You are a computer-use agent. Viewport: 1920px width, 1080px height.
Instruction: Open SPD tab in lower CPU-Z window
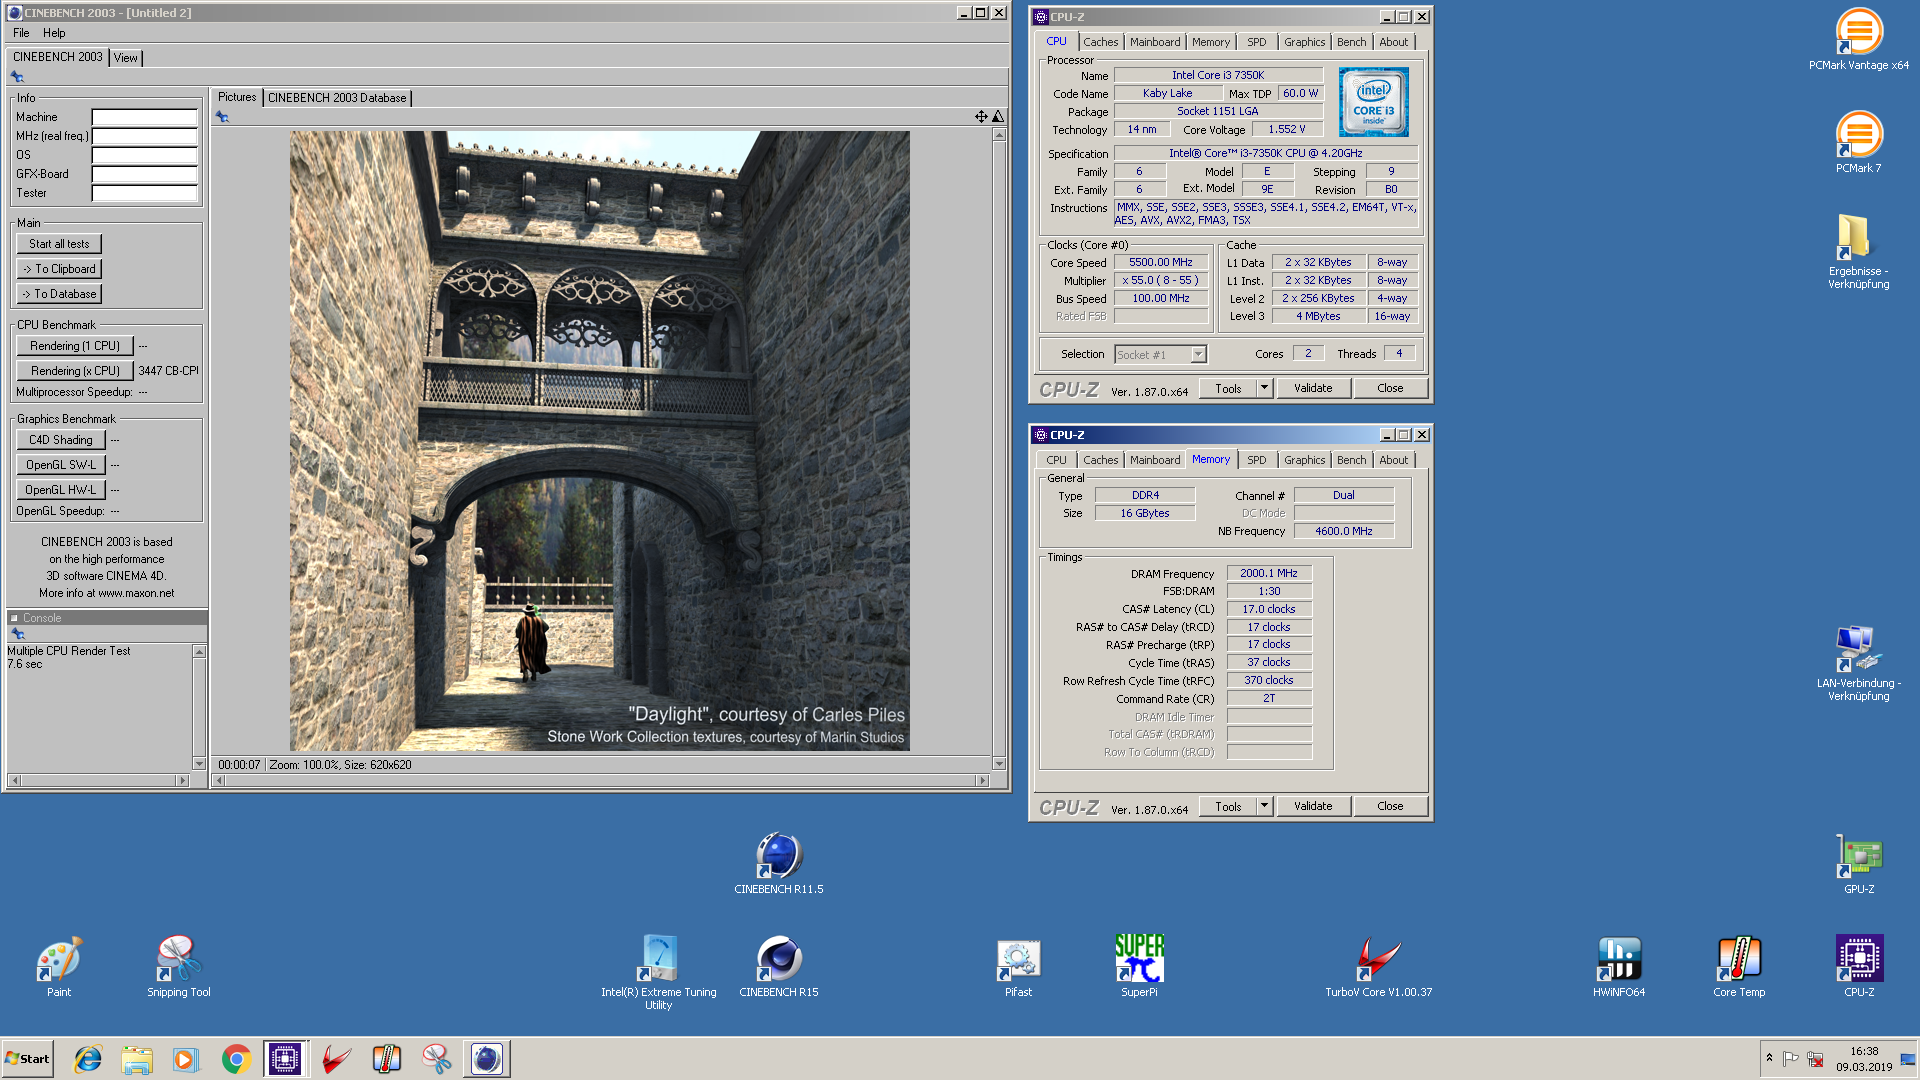coord(1256,460)
